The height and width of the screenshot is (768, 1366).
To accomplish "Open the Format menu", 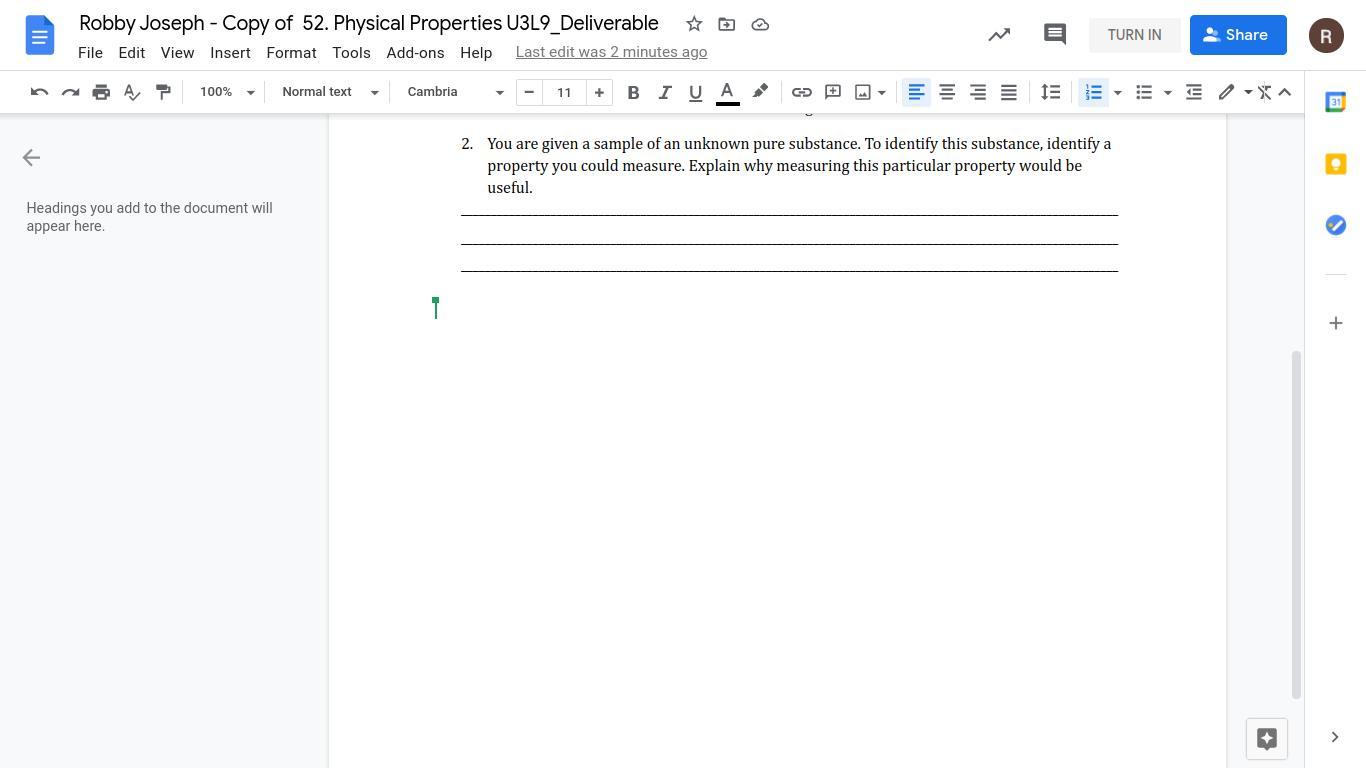I will (291, 52).
